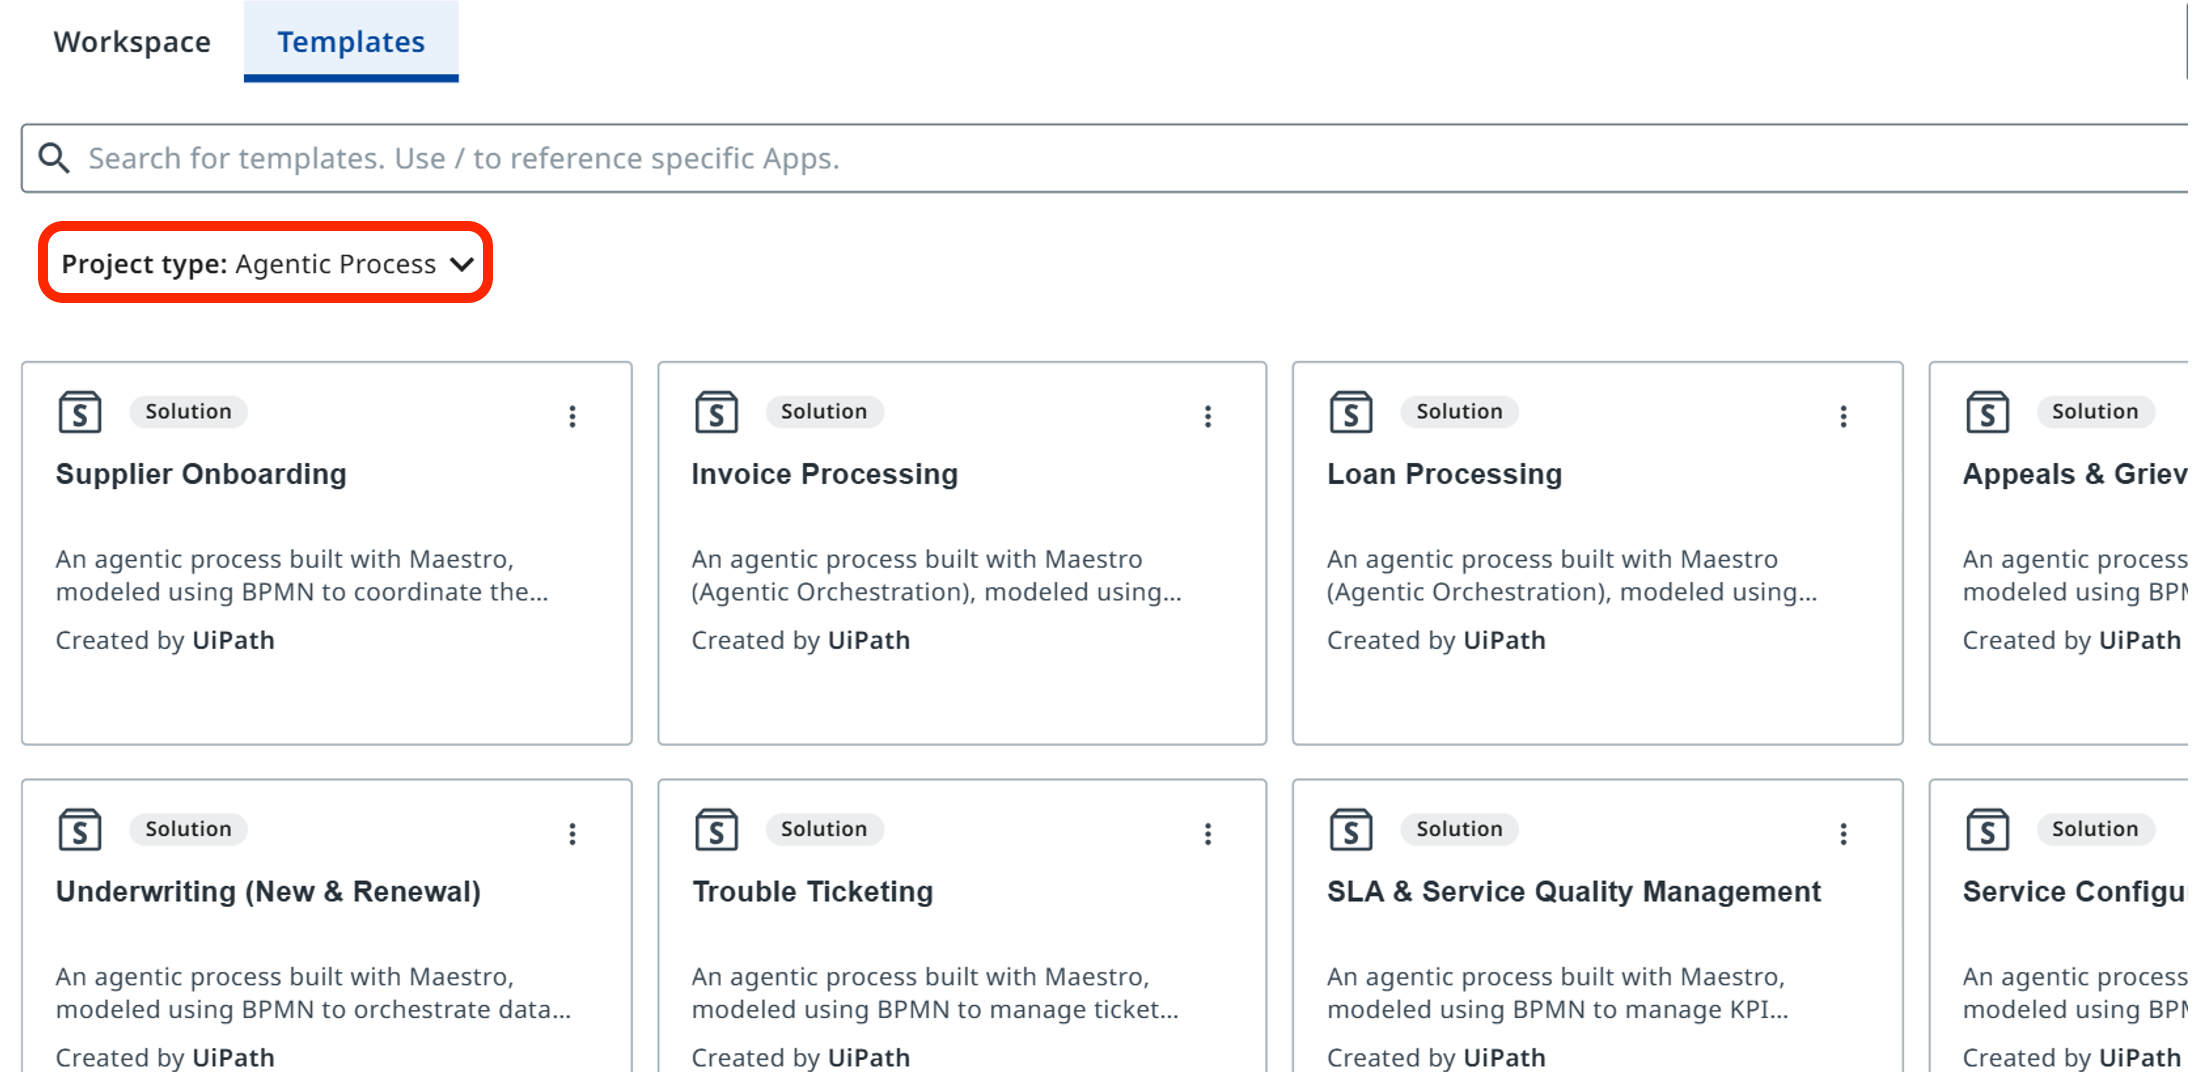The image size is (2209, 1075).
Task: Click the SLA & Service Quality solution icon
Action: tap(1351, 830)
